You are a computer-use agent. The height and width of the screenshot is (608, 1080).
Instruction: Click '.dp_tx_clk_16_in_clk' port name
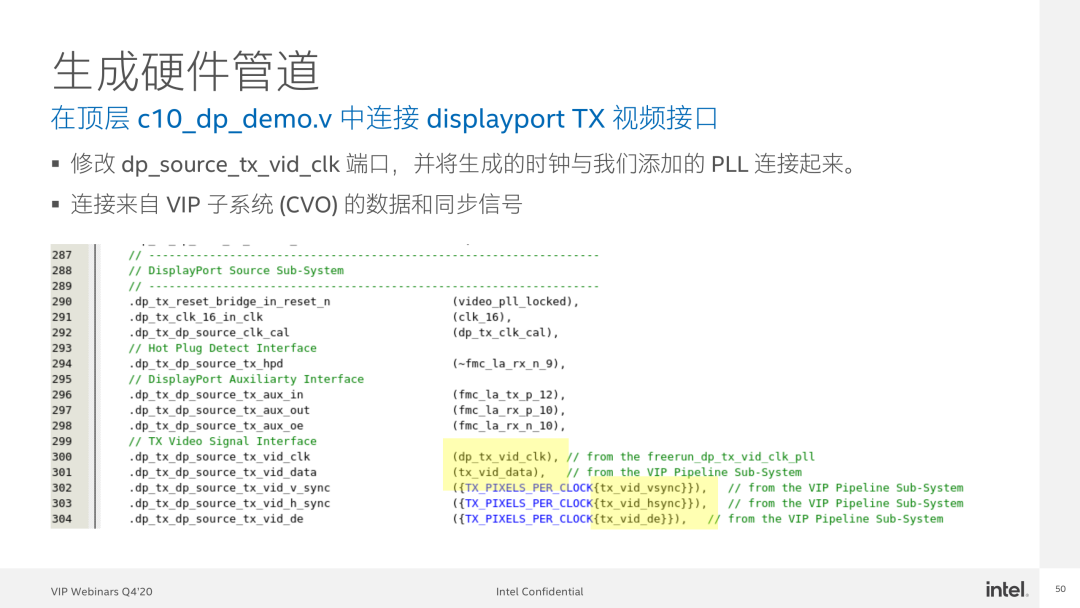click(x=196, y=317)
